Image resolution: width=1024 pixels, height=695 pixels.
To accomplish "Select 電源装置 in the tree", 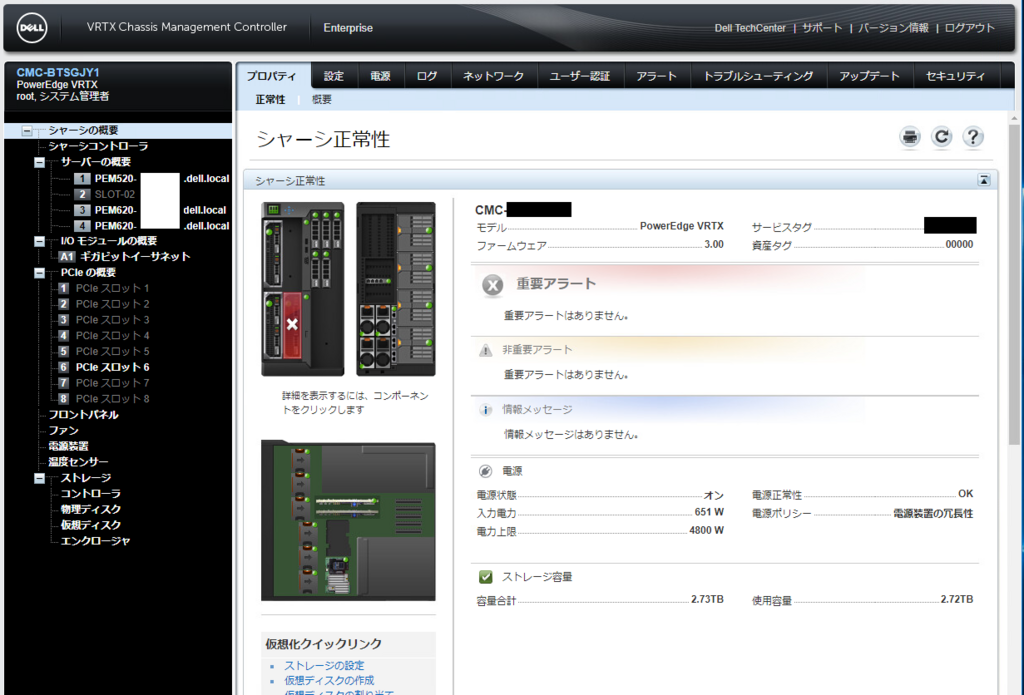I will click(68, 446).
